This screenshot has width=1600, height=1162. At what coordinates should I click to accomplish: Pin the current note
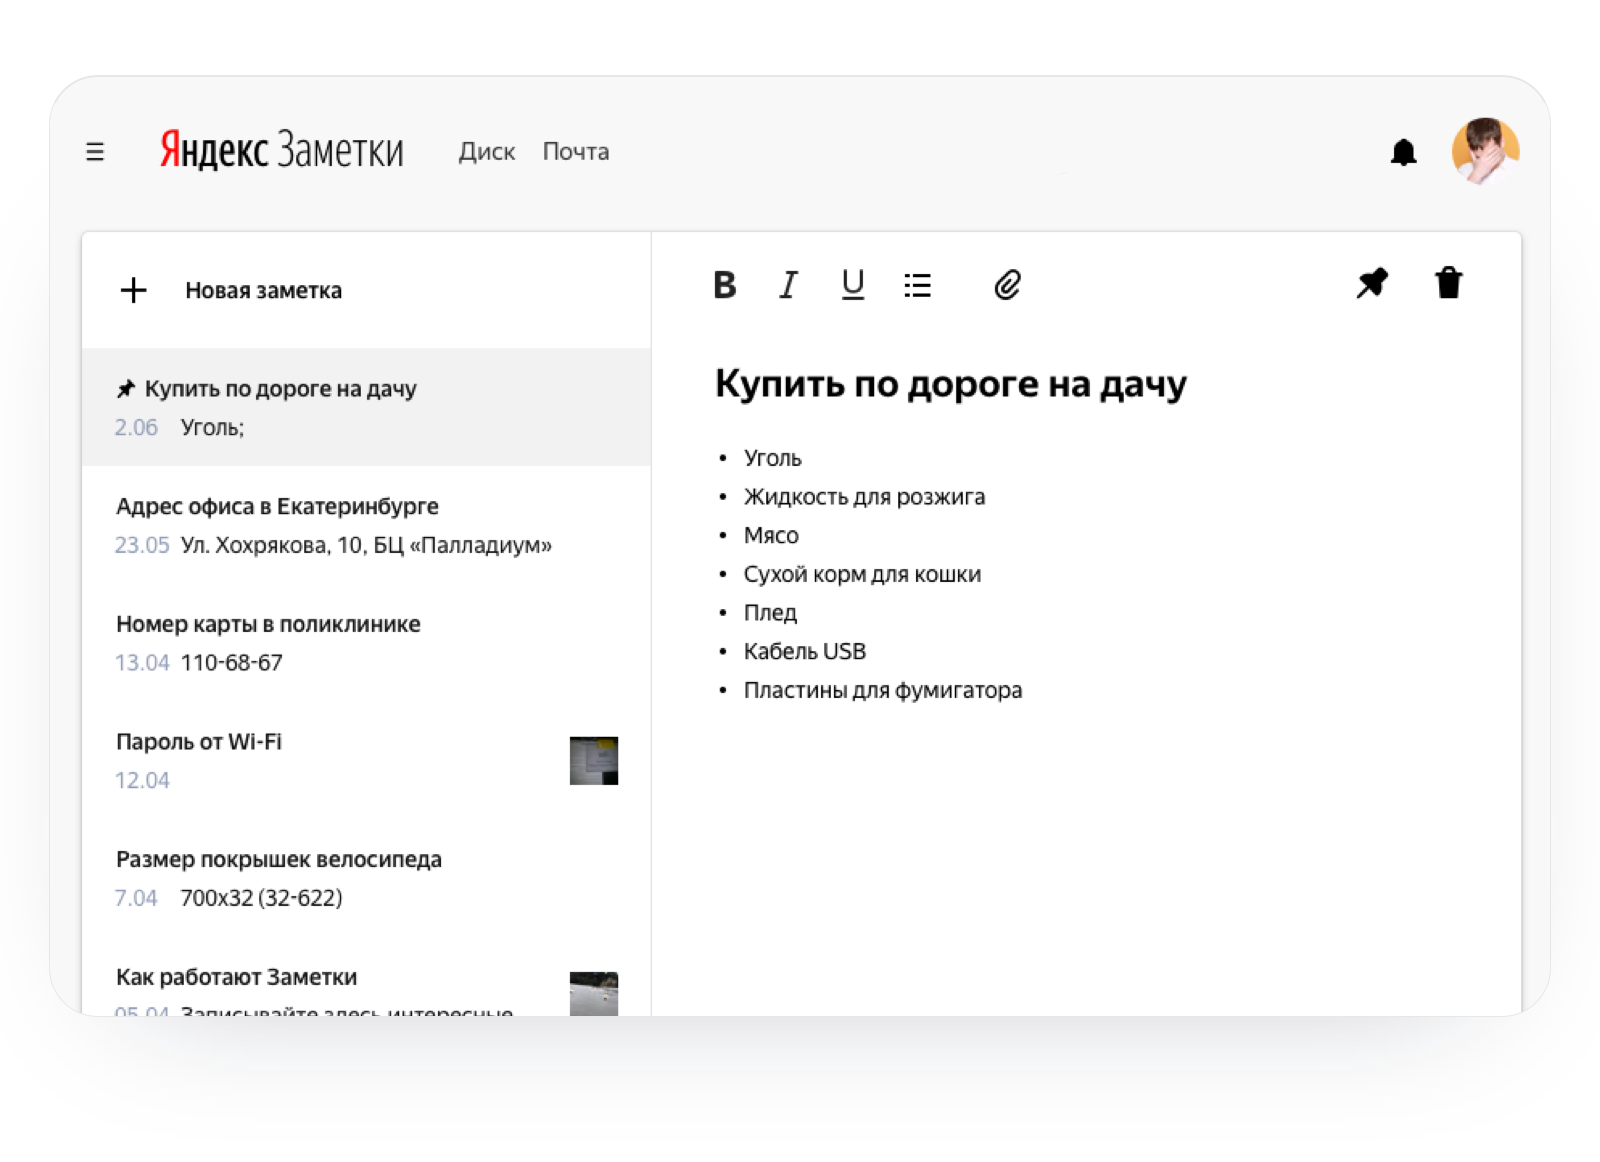point(1372,284)
